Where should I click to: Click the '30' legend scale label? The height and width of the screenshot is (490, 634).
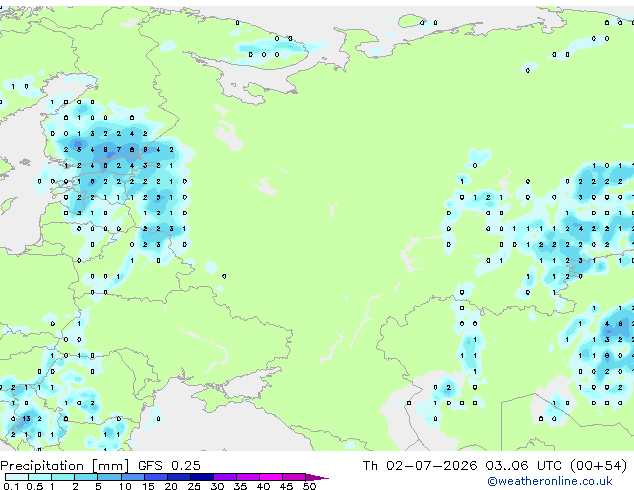[217, 486]
